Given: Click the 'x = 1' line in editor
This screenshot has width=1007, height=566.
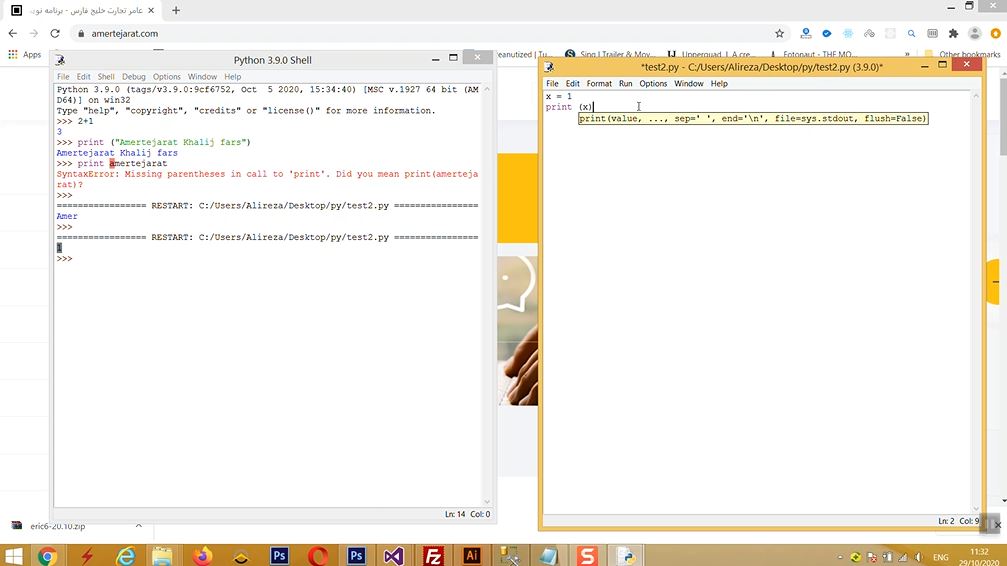Looking at the screenshot, I should 559,96.
